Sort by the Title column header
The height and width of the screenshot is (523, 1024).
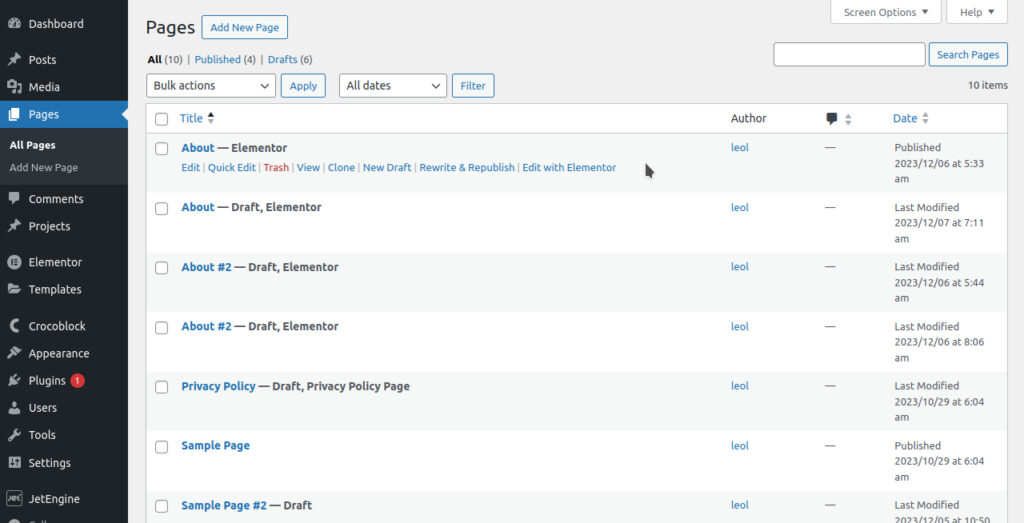pos(191,118)
